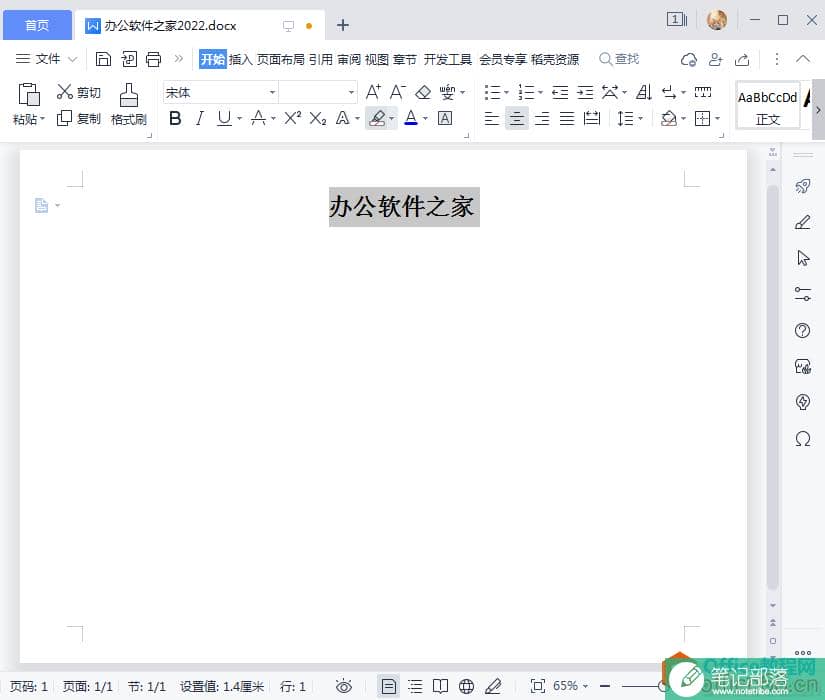Viewport: 825px width, 700px height.
Task: Click the highlight color marker
Action: [377, 118]
